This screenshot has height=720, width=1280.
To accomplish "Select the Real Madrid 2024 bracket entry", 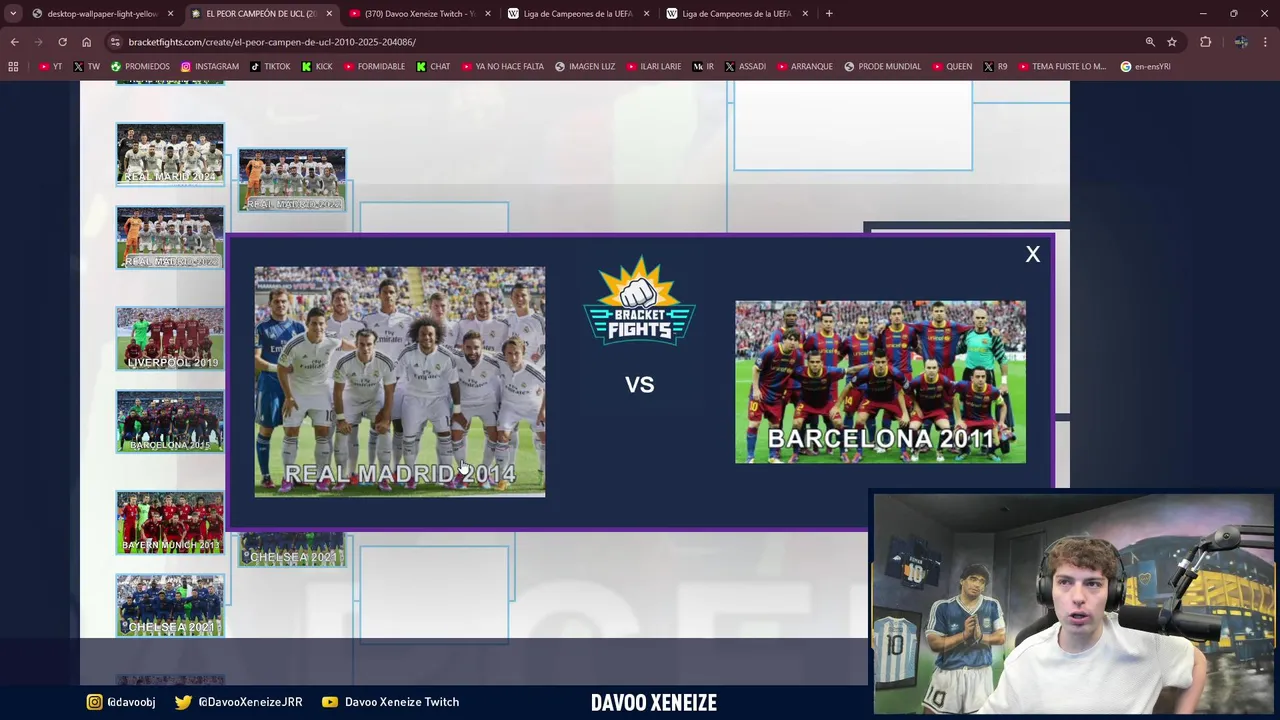I will 170,154.
